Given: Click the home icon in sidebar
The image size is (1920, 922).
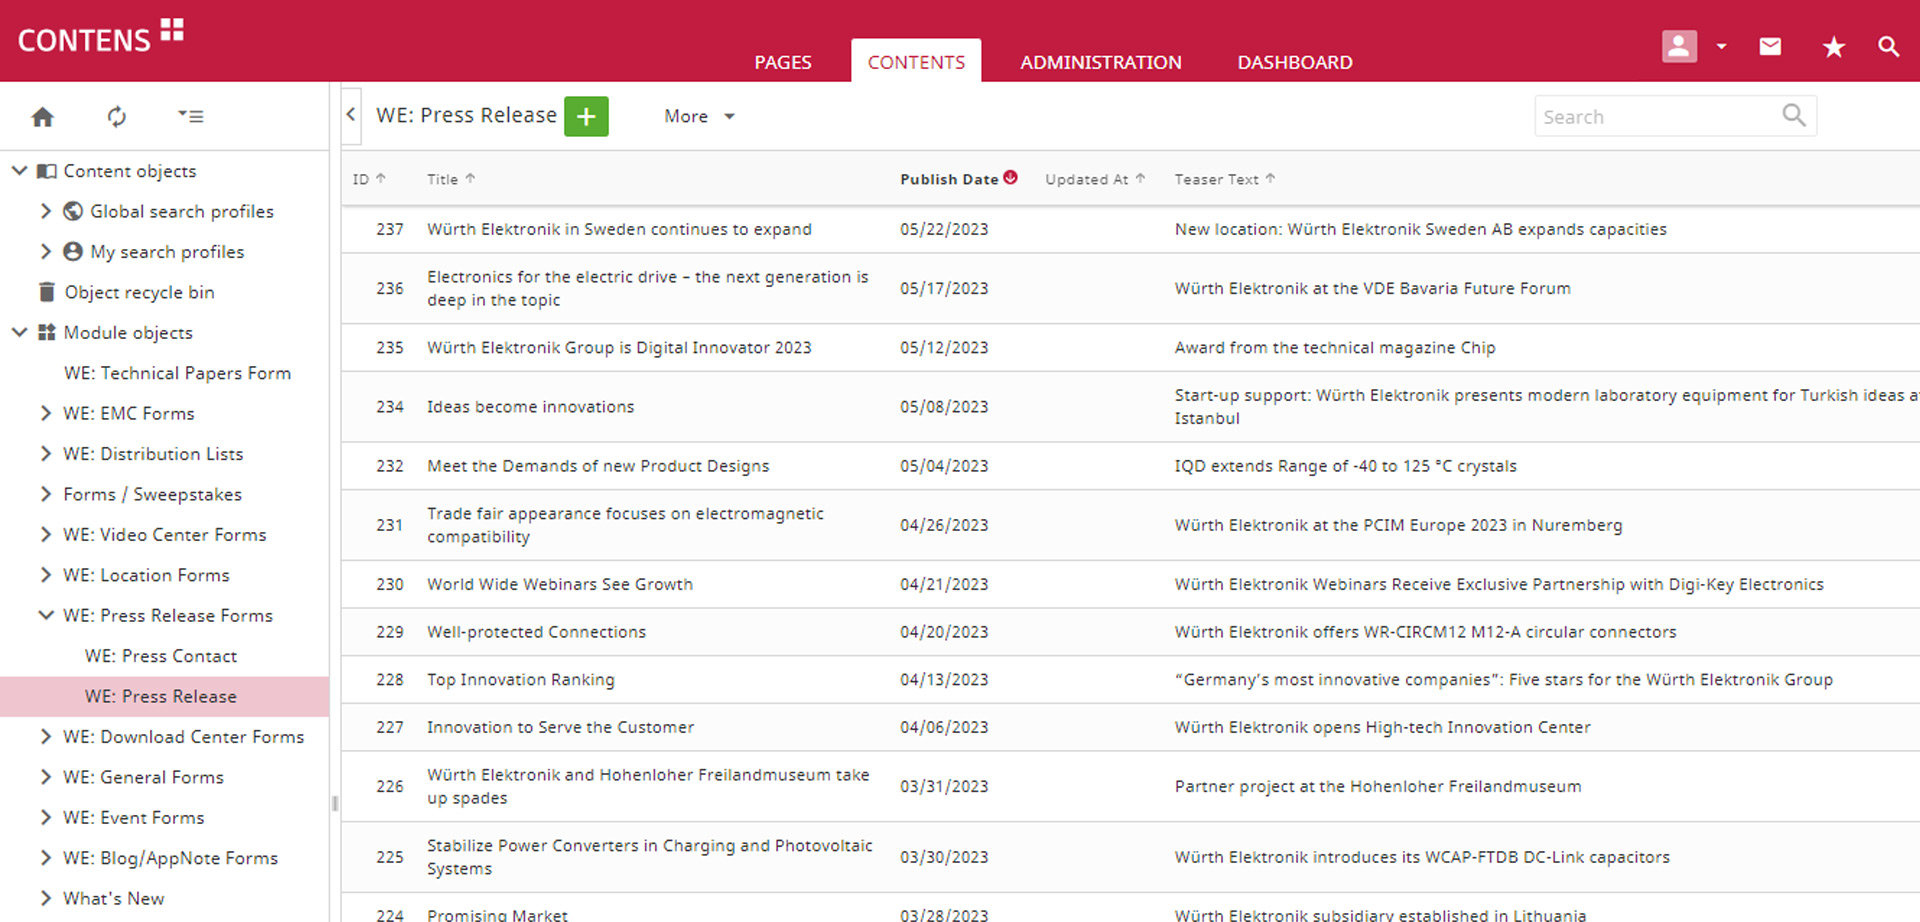Looking at the screenshot, I should point(42,117).
